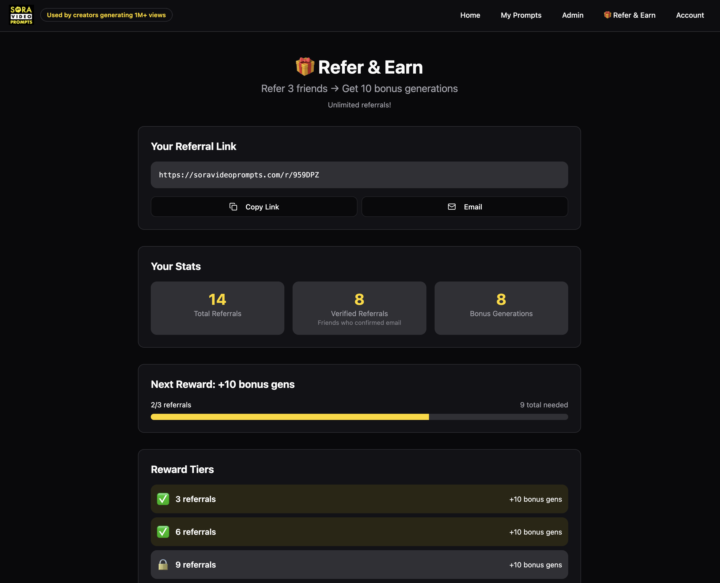Screen dimensions: 720x583
Task: Click the gift icon in the navigation bar
Action: point(607,15)
